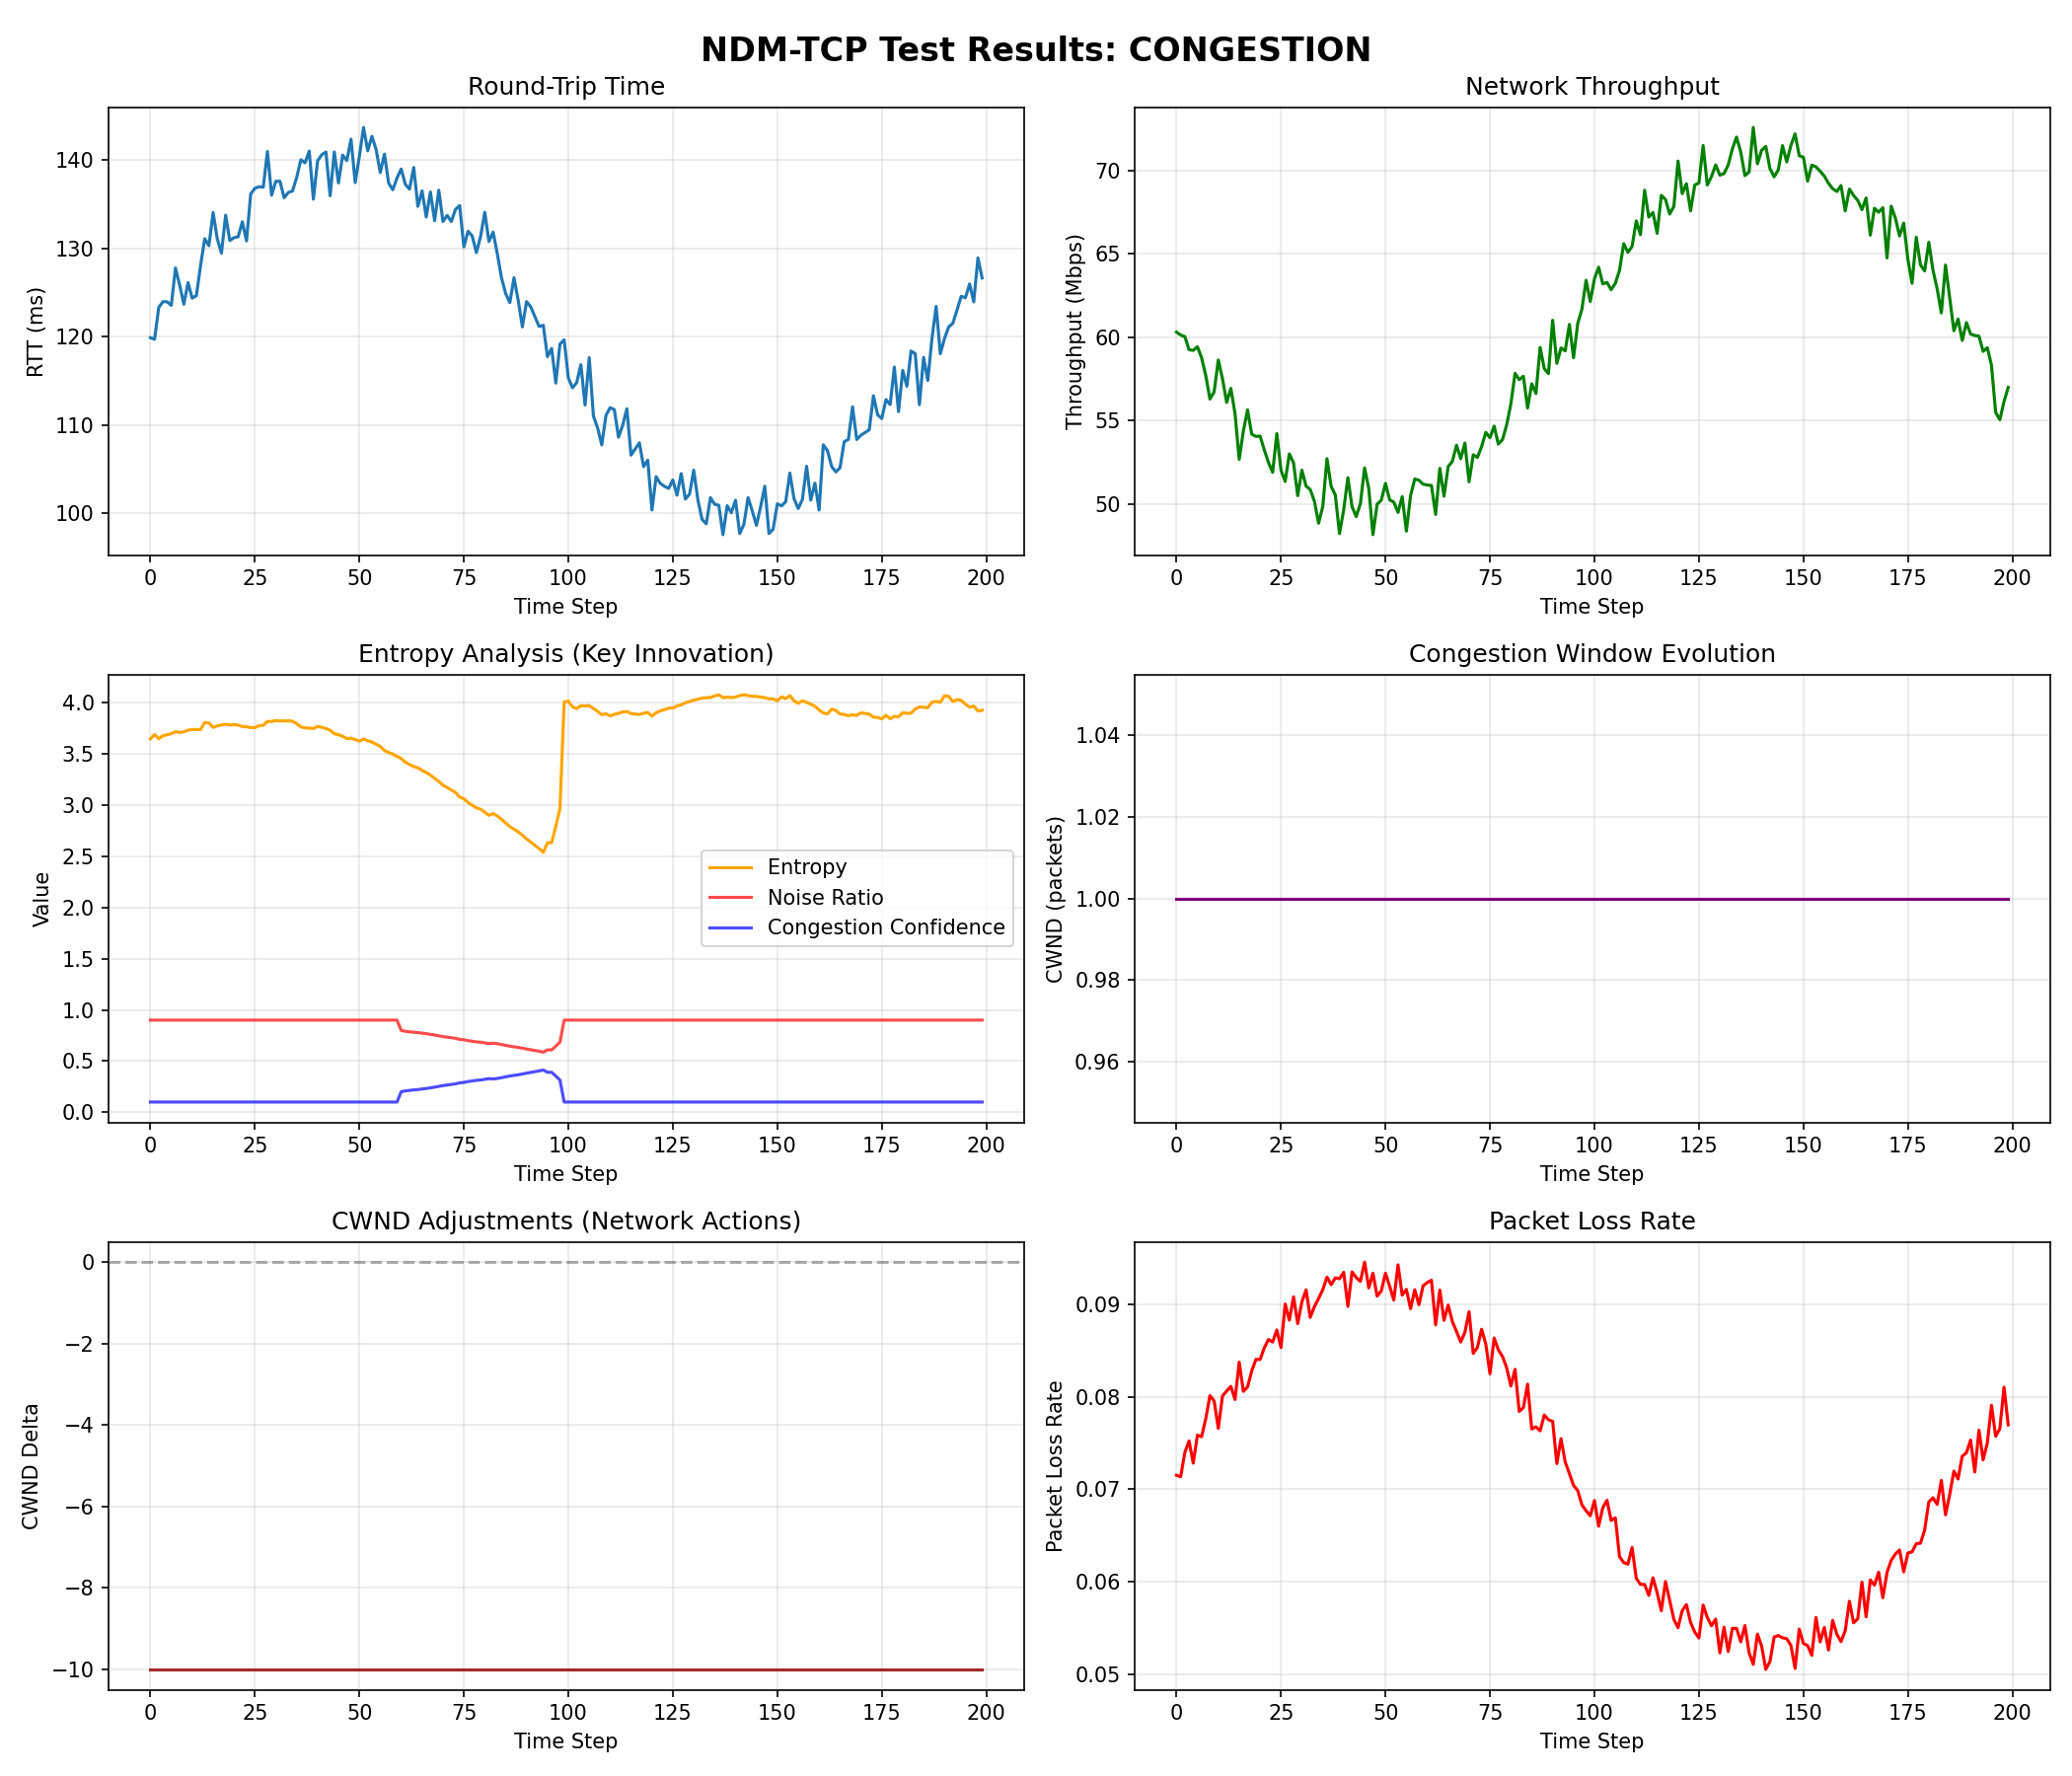Image resolution: width=2072 pixels, height=1776 pixels.
Task: Click the 1.04 tick on CWND chart
Action: coord(1096,736)
